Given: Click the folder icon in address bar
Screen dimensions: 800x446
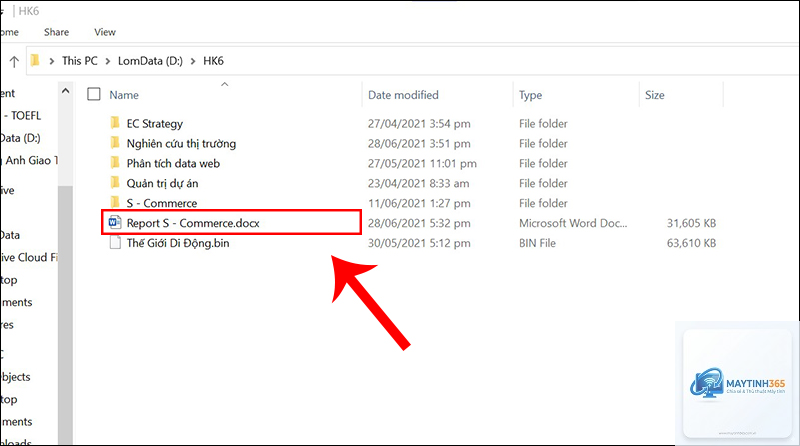Looking at the screenshot, I should click(35, 61).
